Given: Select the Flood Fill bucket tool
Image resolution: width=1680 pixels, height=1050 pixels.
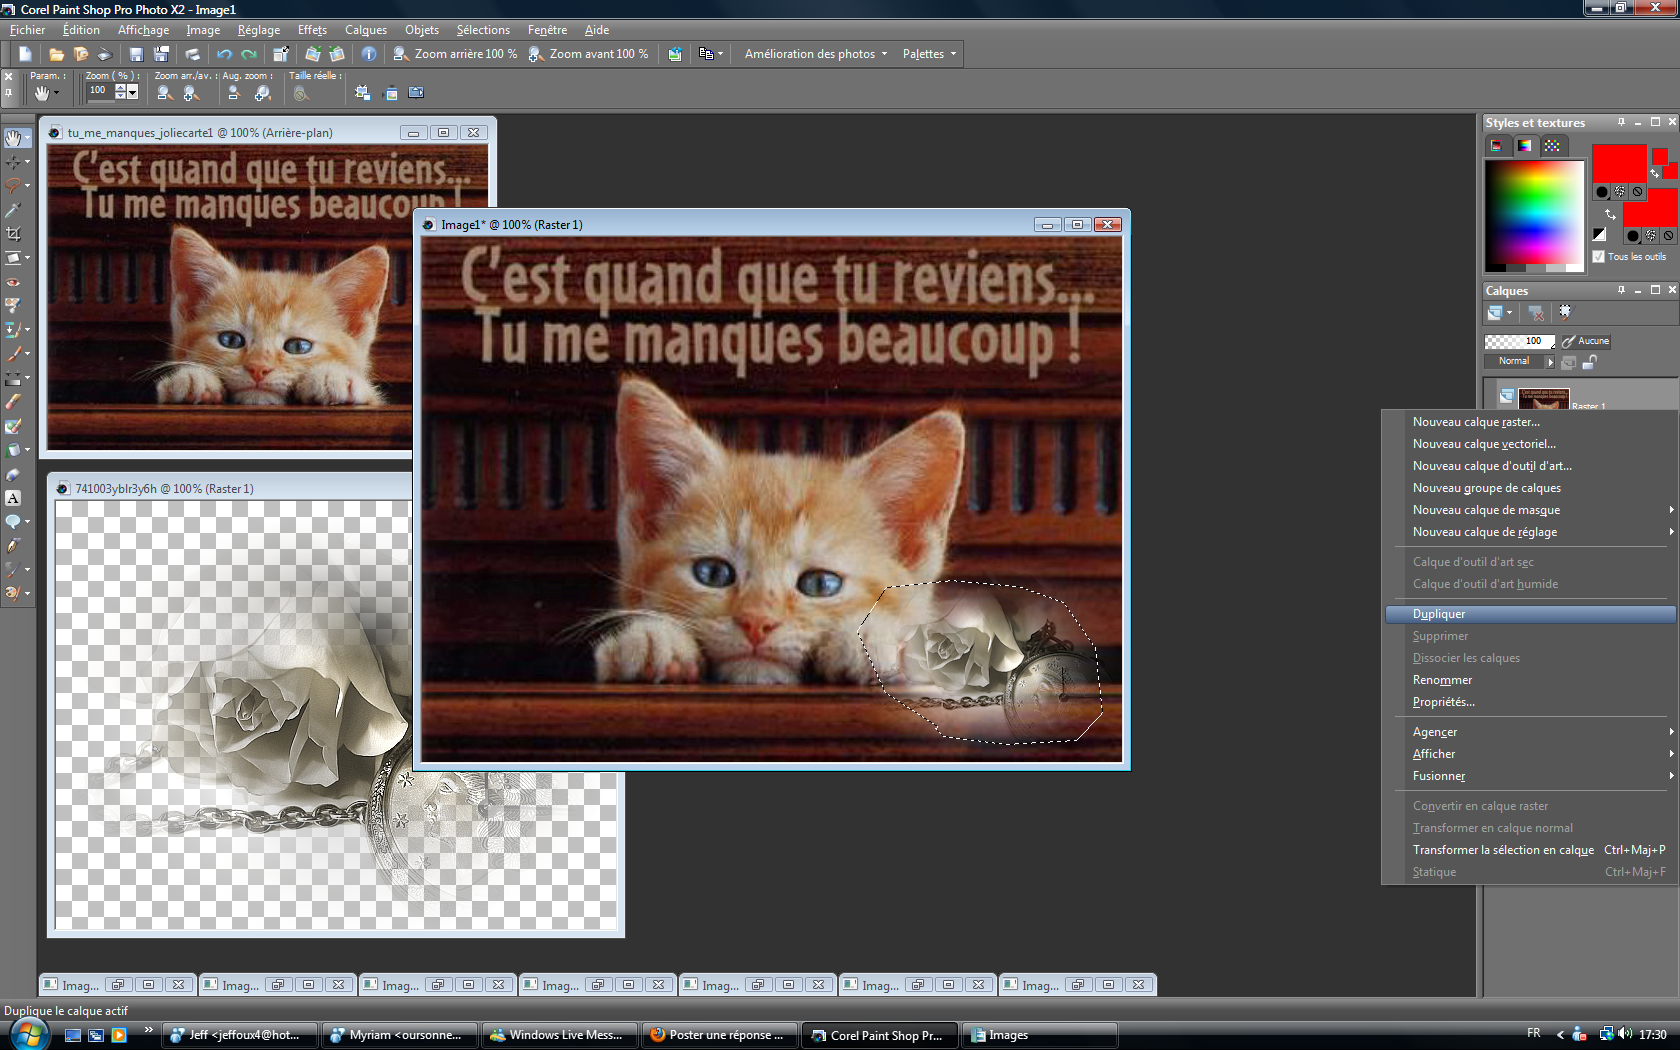Looking at the screenshot, I should click(x=13, y=450).
